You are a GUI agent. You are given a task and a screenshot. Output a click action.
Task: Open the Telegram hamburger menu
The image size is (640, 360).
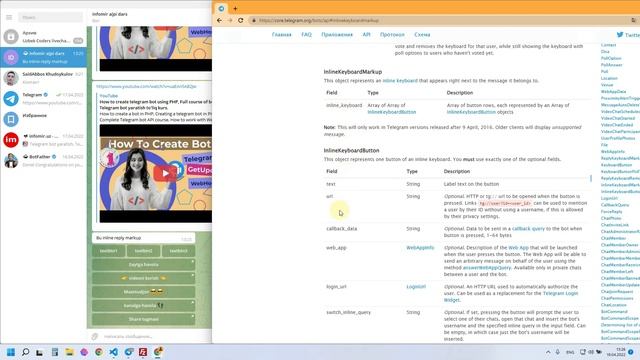tap(9, 18)
